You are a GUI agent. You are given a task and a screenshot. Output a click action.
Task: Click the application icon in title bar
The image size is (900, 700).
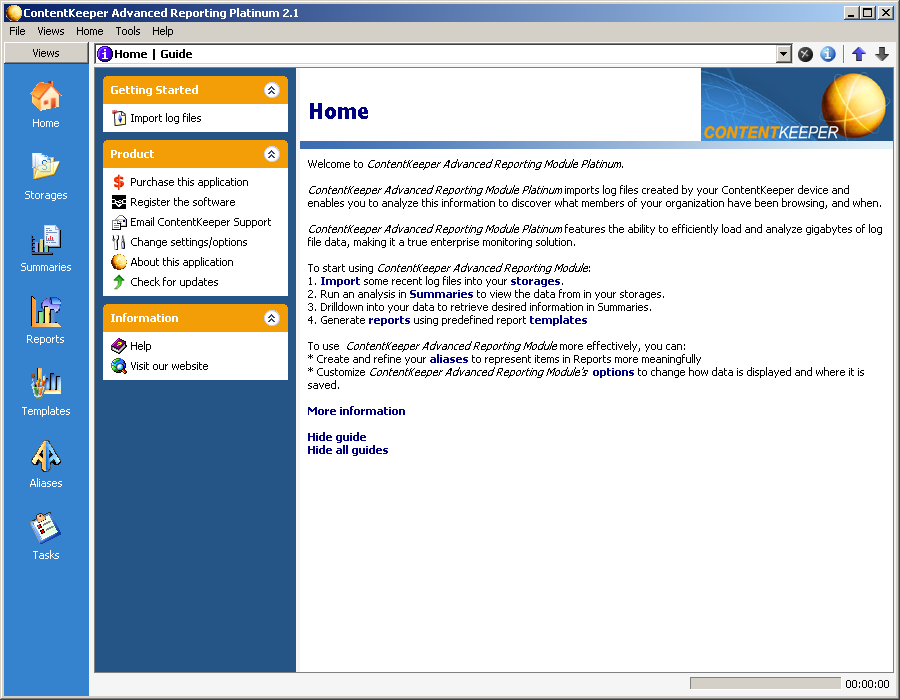(14, 12)
